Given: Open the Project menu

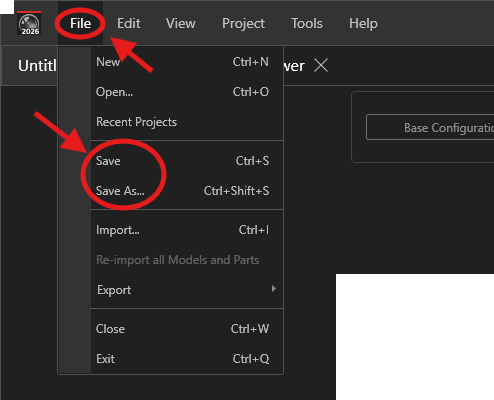Looking at the screenshot, I should pyautogui.click(x=243, y=23).
